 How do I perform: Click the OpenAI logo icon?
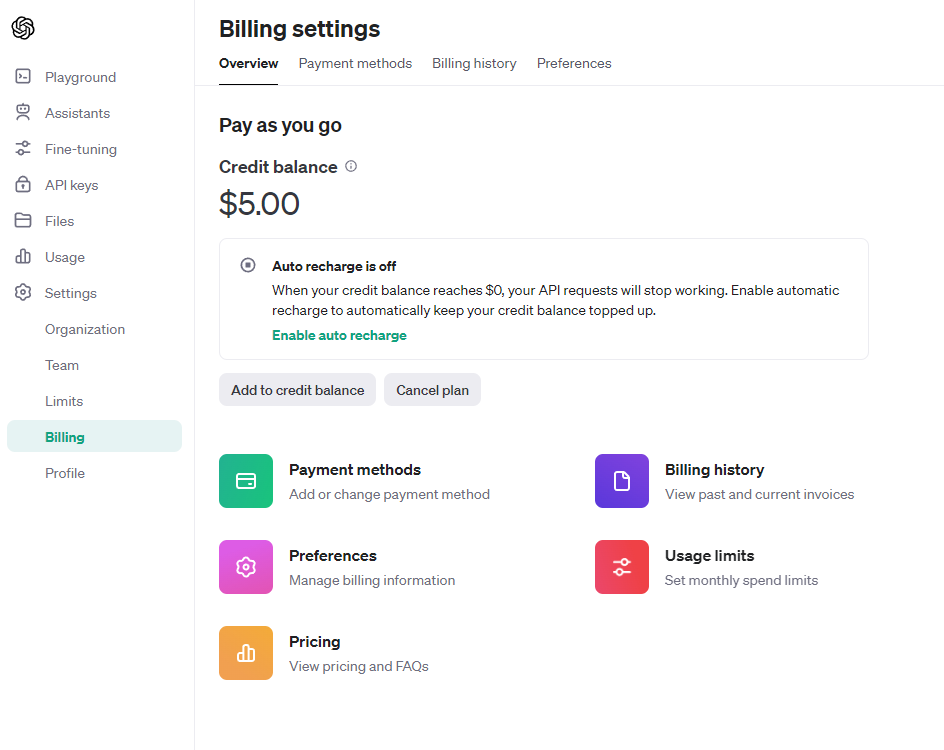point(23,28)
